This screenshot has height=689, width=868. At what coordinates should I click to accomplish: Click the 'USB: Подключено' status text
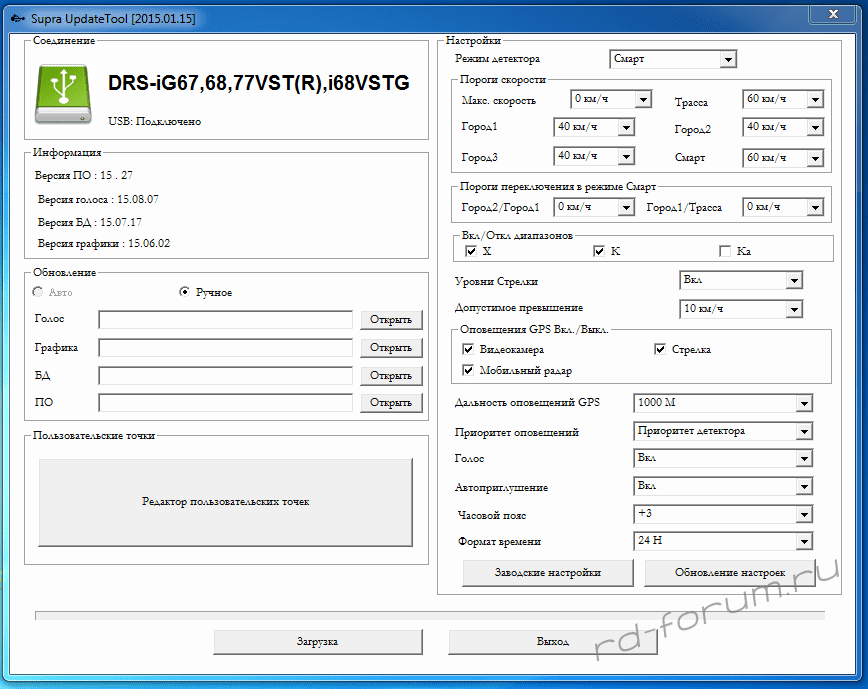pos(154,122)
